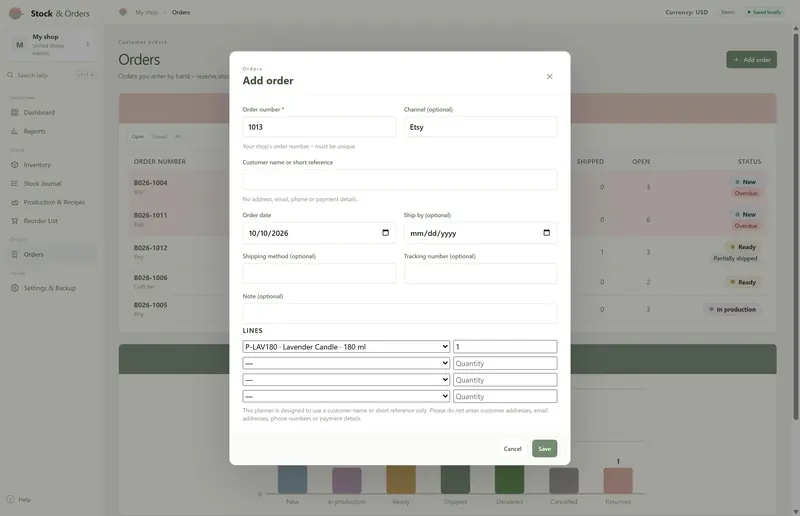Click the In production status badge
Screen dimensions: 800x516
tap(732, 309)
